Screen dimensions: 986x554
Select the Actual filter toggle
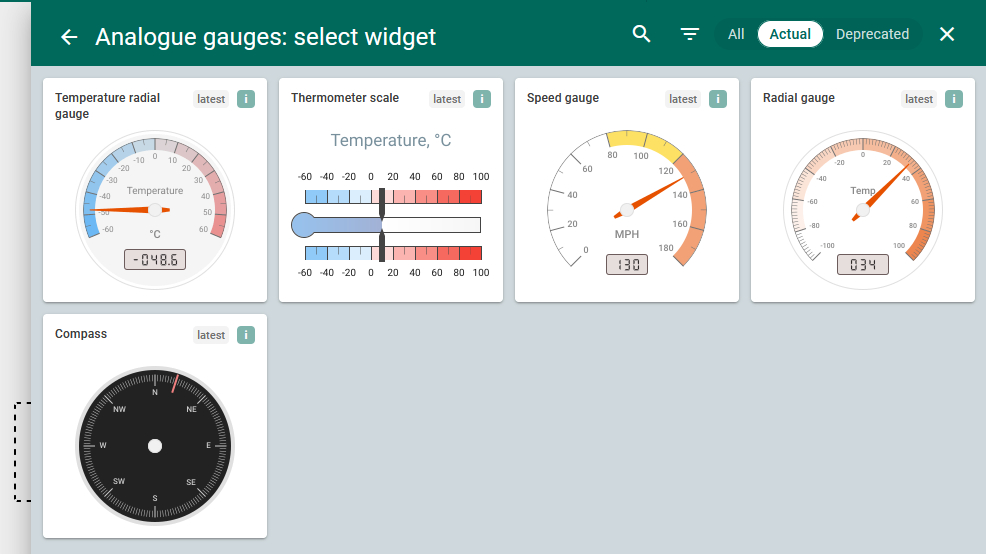790,34
